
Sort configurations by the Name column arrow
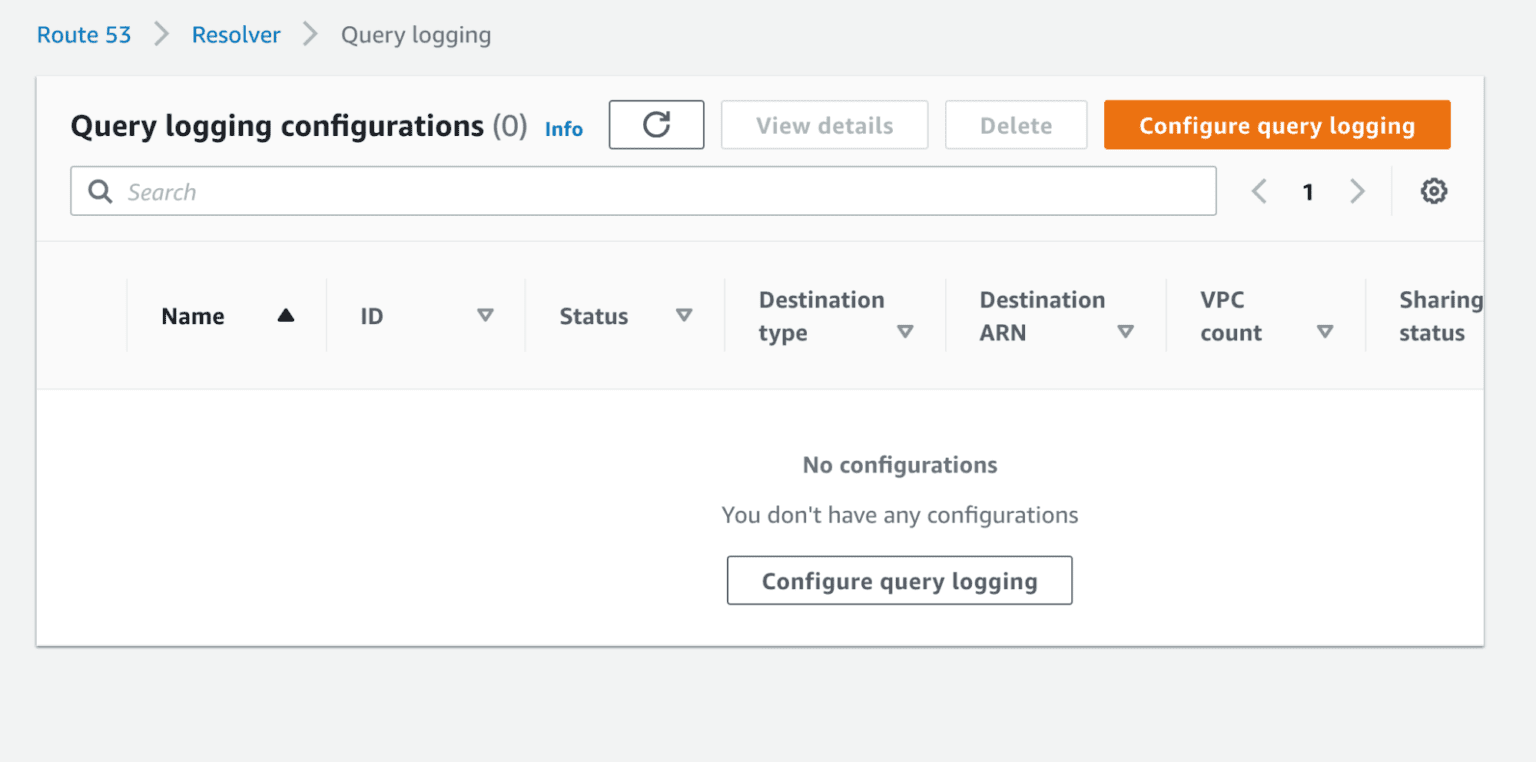(286, 315)
